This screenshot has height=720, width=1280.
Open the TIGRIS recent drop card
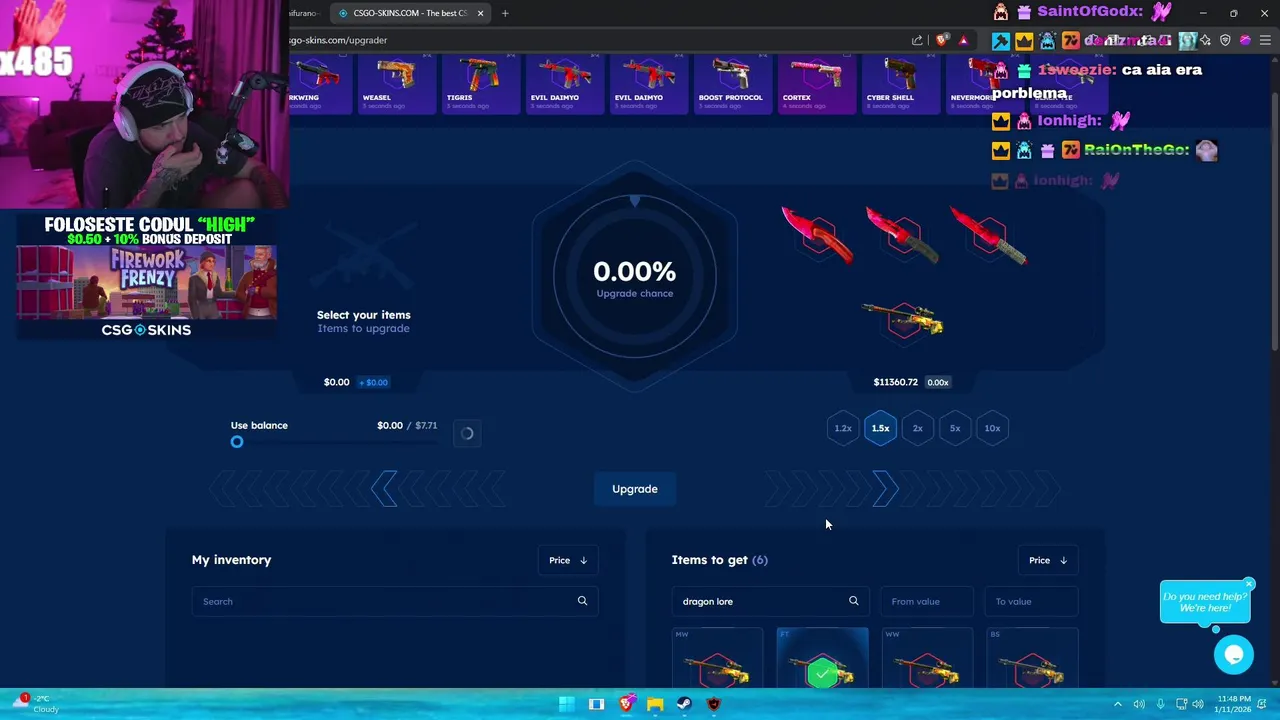(480, 85)
